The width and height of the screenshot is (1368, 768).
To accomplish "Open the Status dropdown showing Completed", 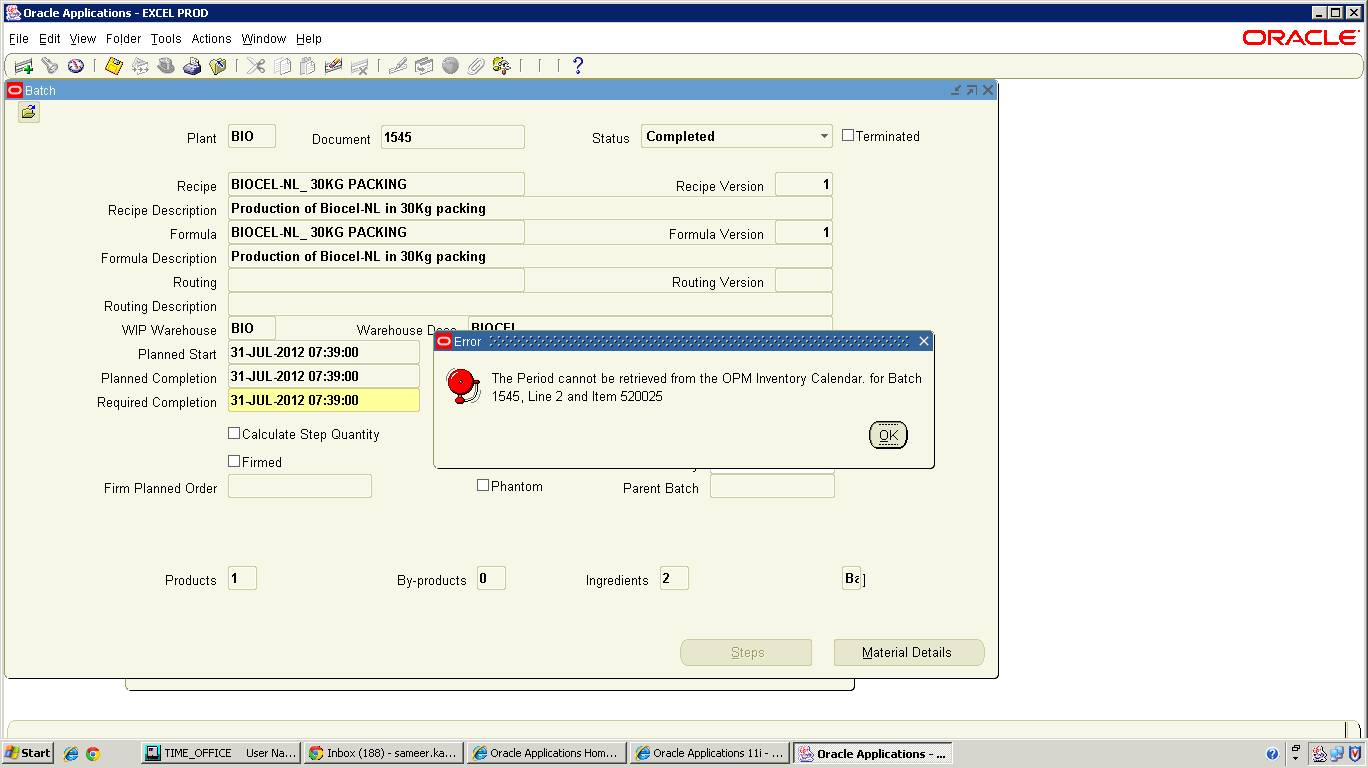I will pyautogui.click(x=737, y=137).
